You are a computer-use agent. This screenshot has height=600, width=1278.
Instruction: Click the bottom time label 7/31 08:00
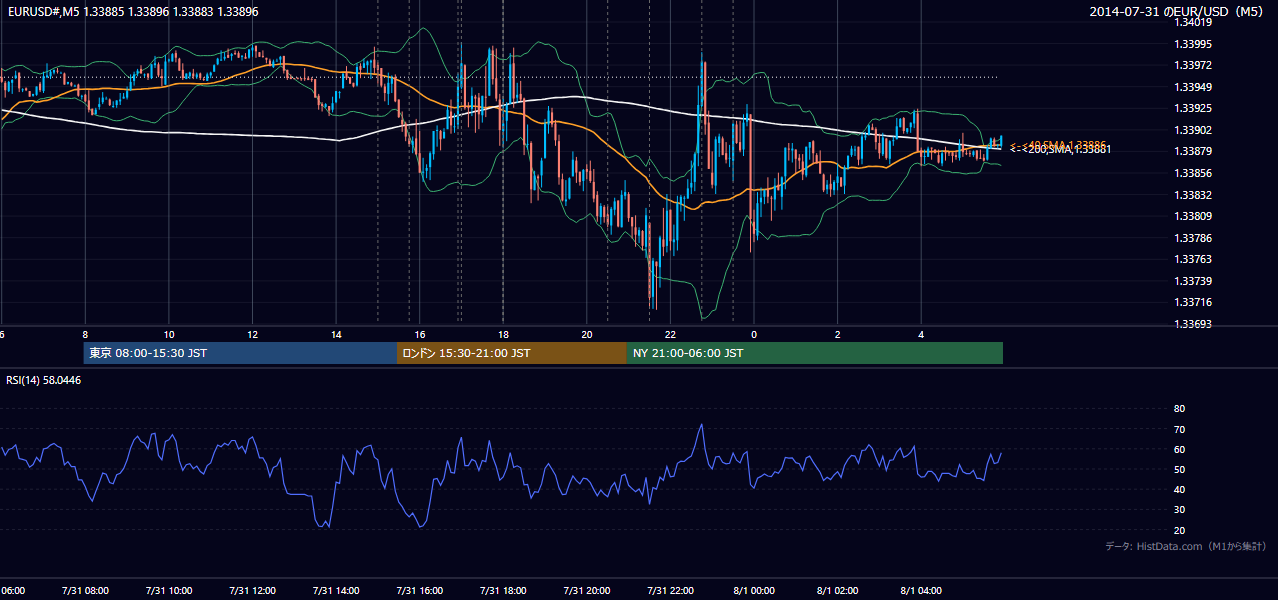click(x=84, y=591)
